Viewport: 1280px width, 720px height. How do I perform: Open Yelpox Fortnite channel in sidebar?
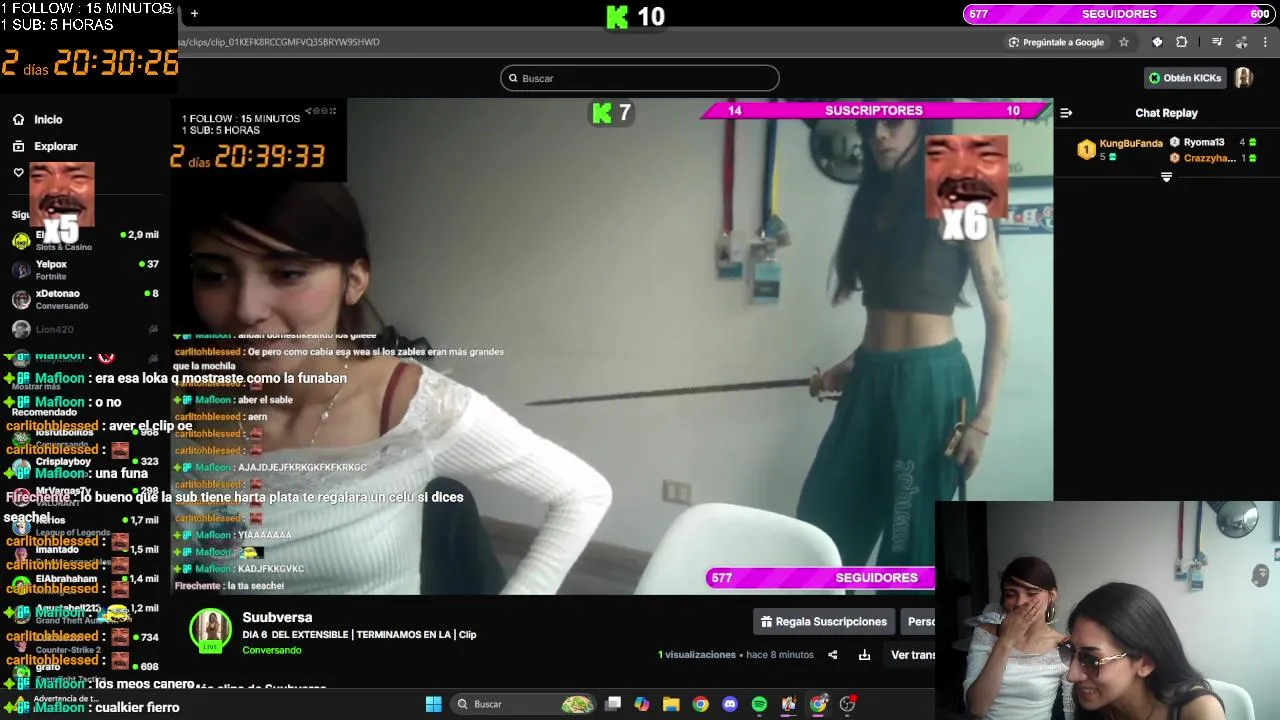coord(85,270)
